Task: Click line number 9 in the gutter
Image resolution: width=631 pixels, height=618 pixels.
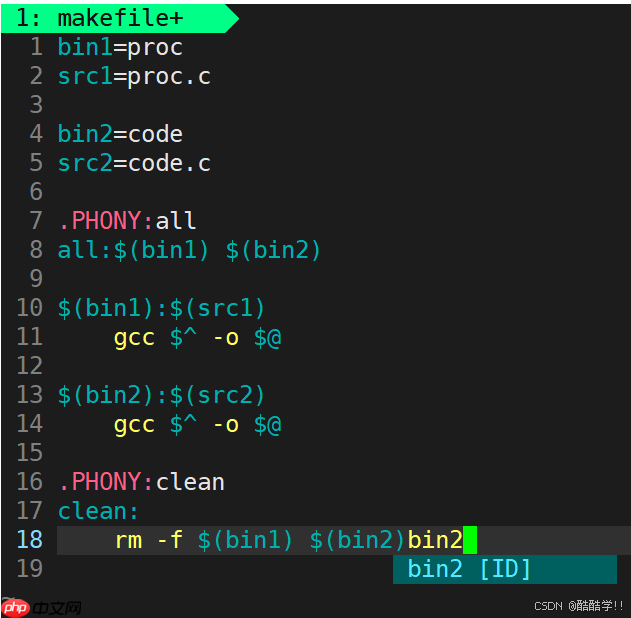Action: click(x=36, y=279)
